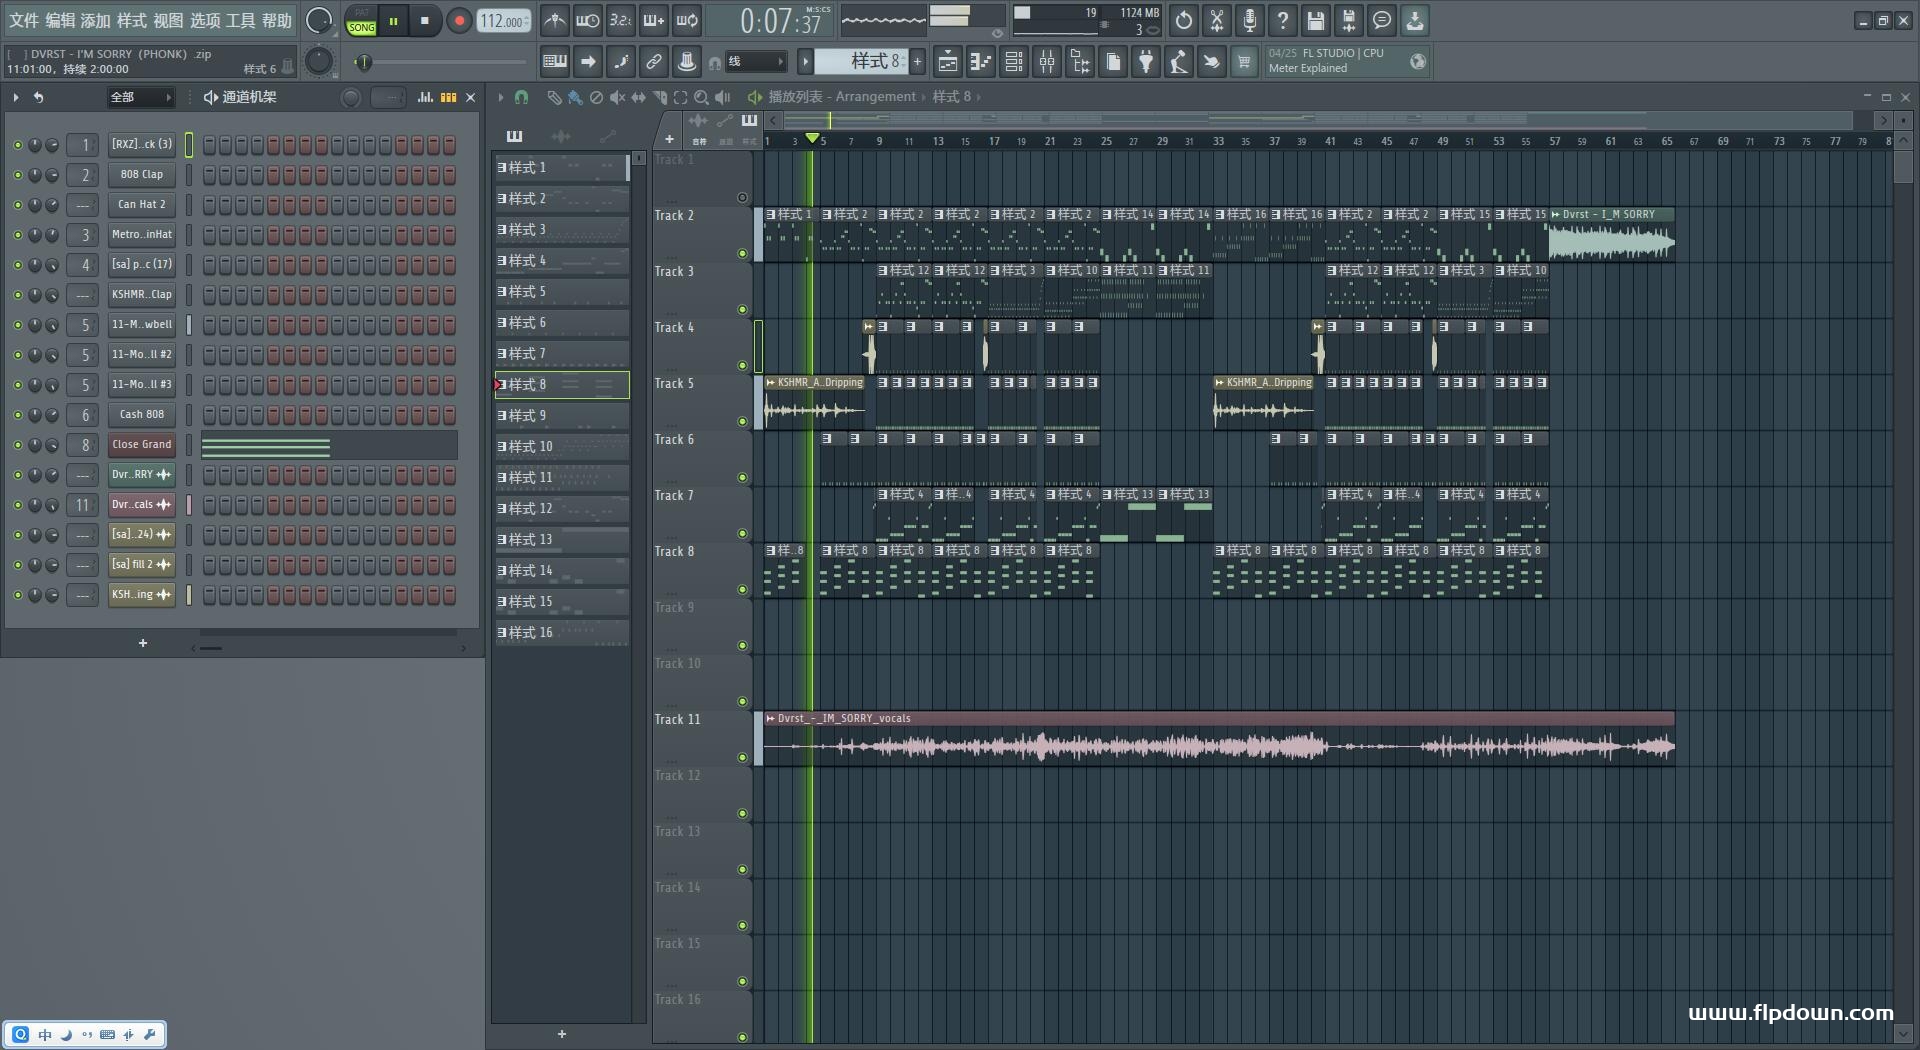1920x1050 pixels.
Task: Open the 样式 menu in the menu bar
Action: point(132,20)
